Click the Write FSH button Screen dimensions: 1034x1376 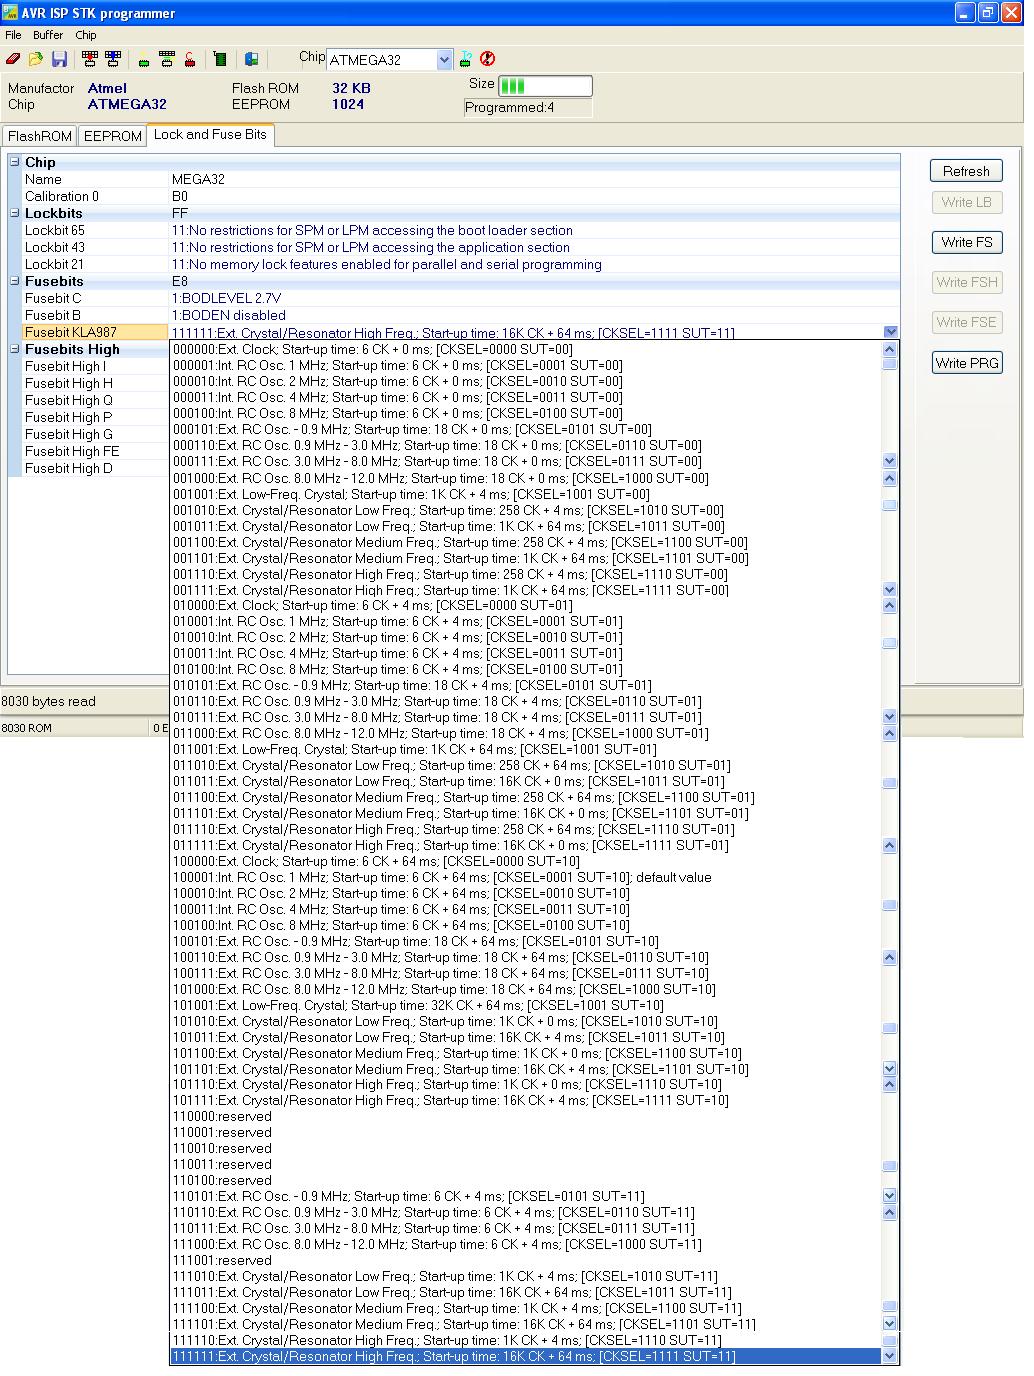966,282
